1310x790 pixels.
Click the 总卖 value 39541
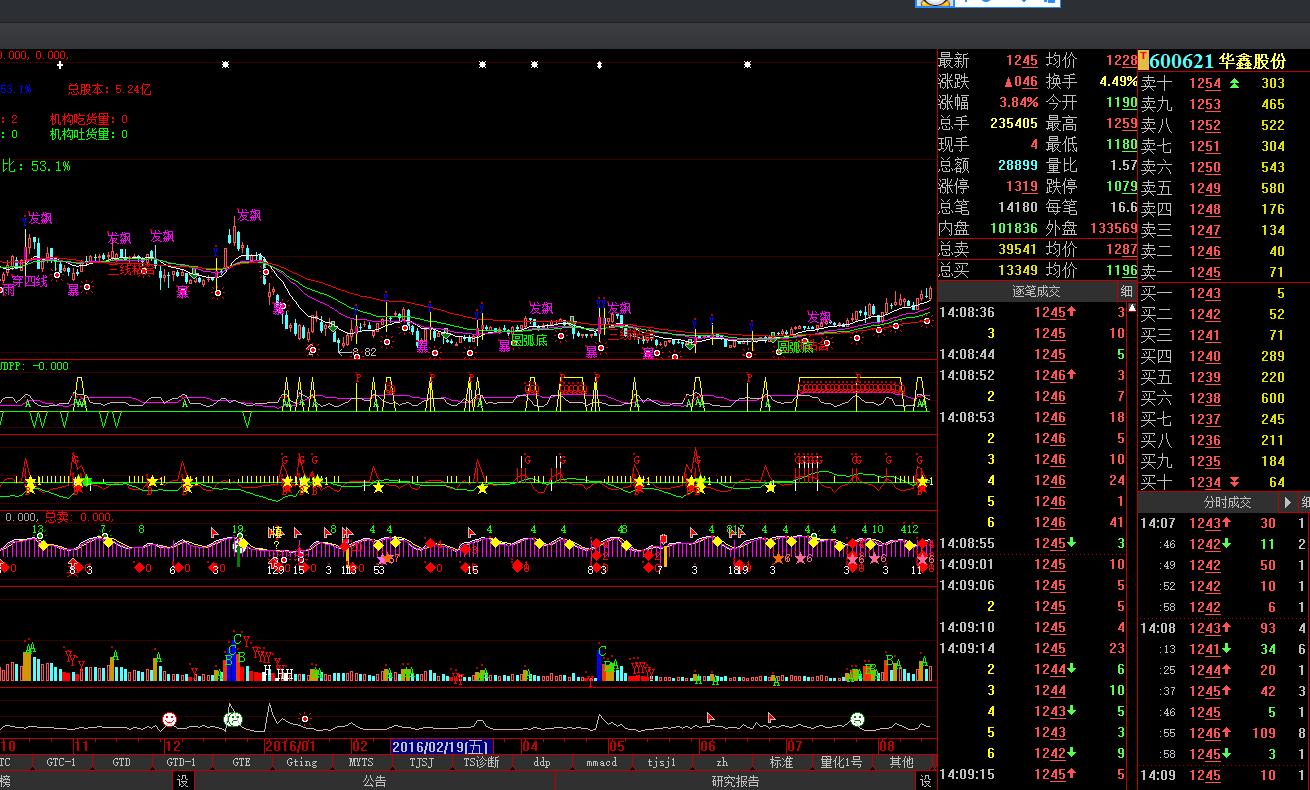(x=1018, y=250)
